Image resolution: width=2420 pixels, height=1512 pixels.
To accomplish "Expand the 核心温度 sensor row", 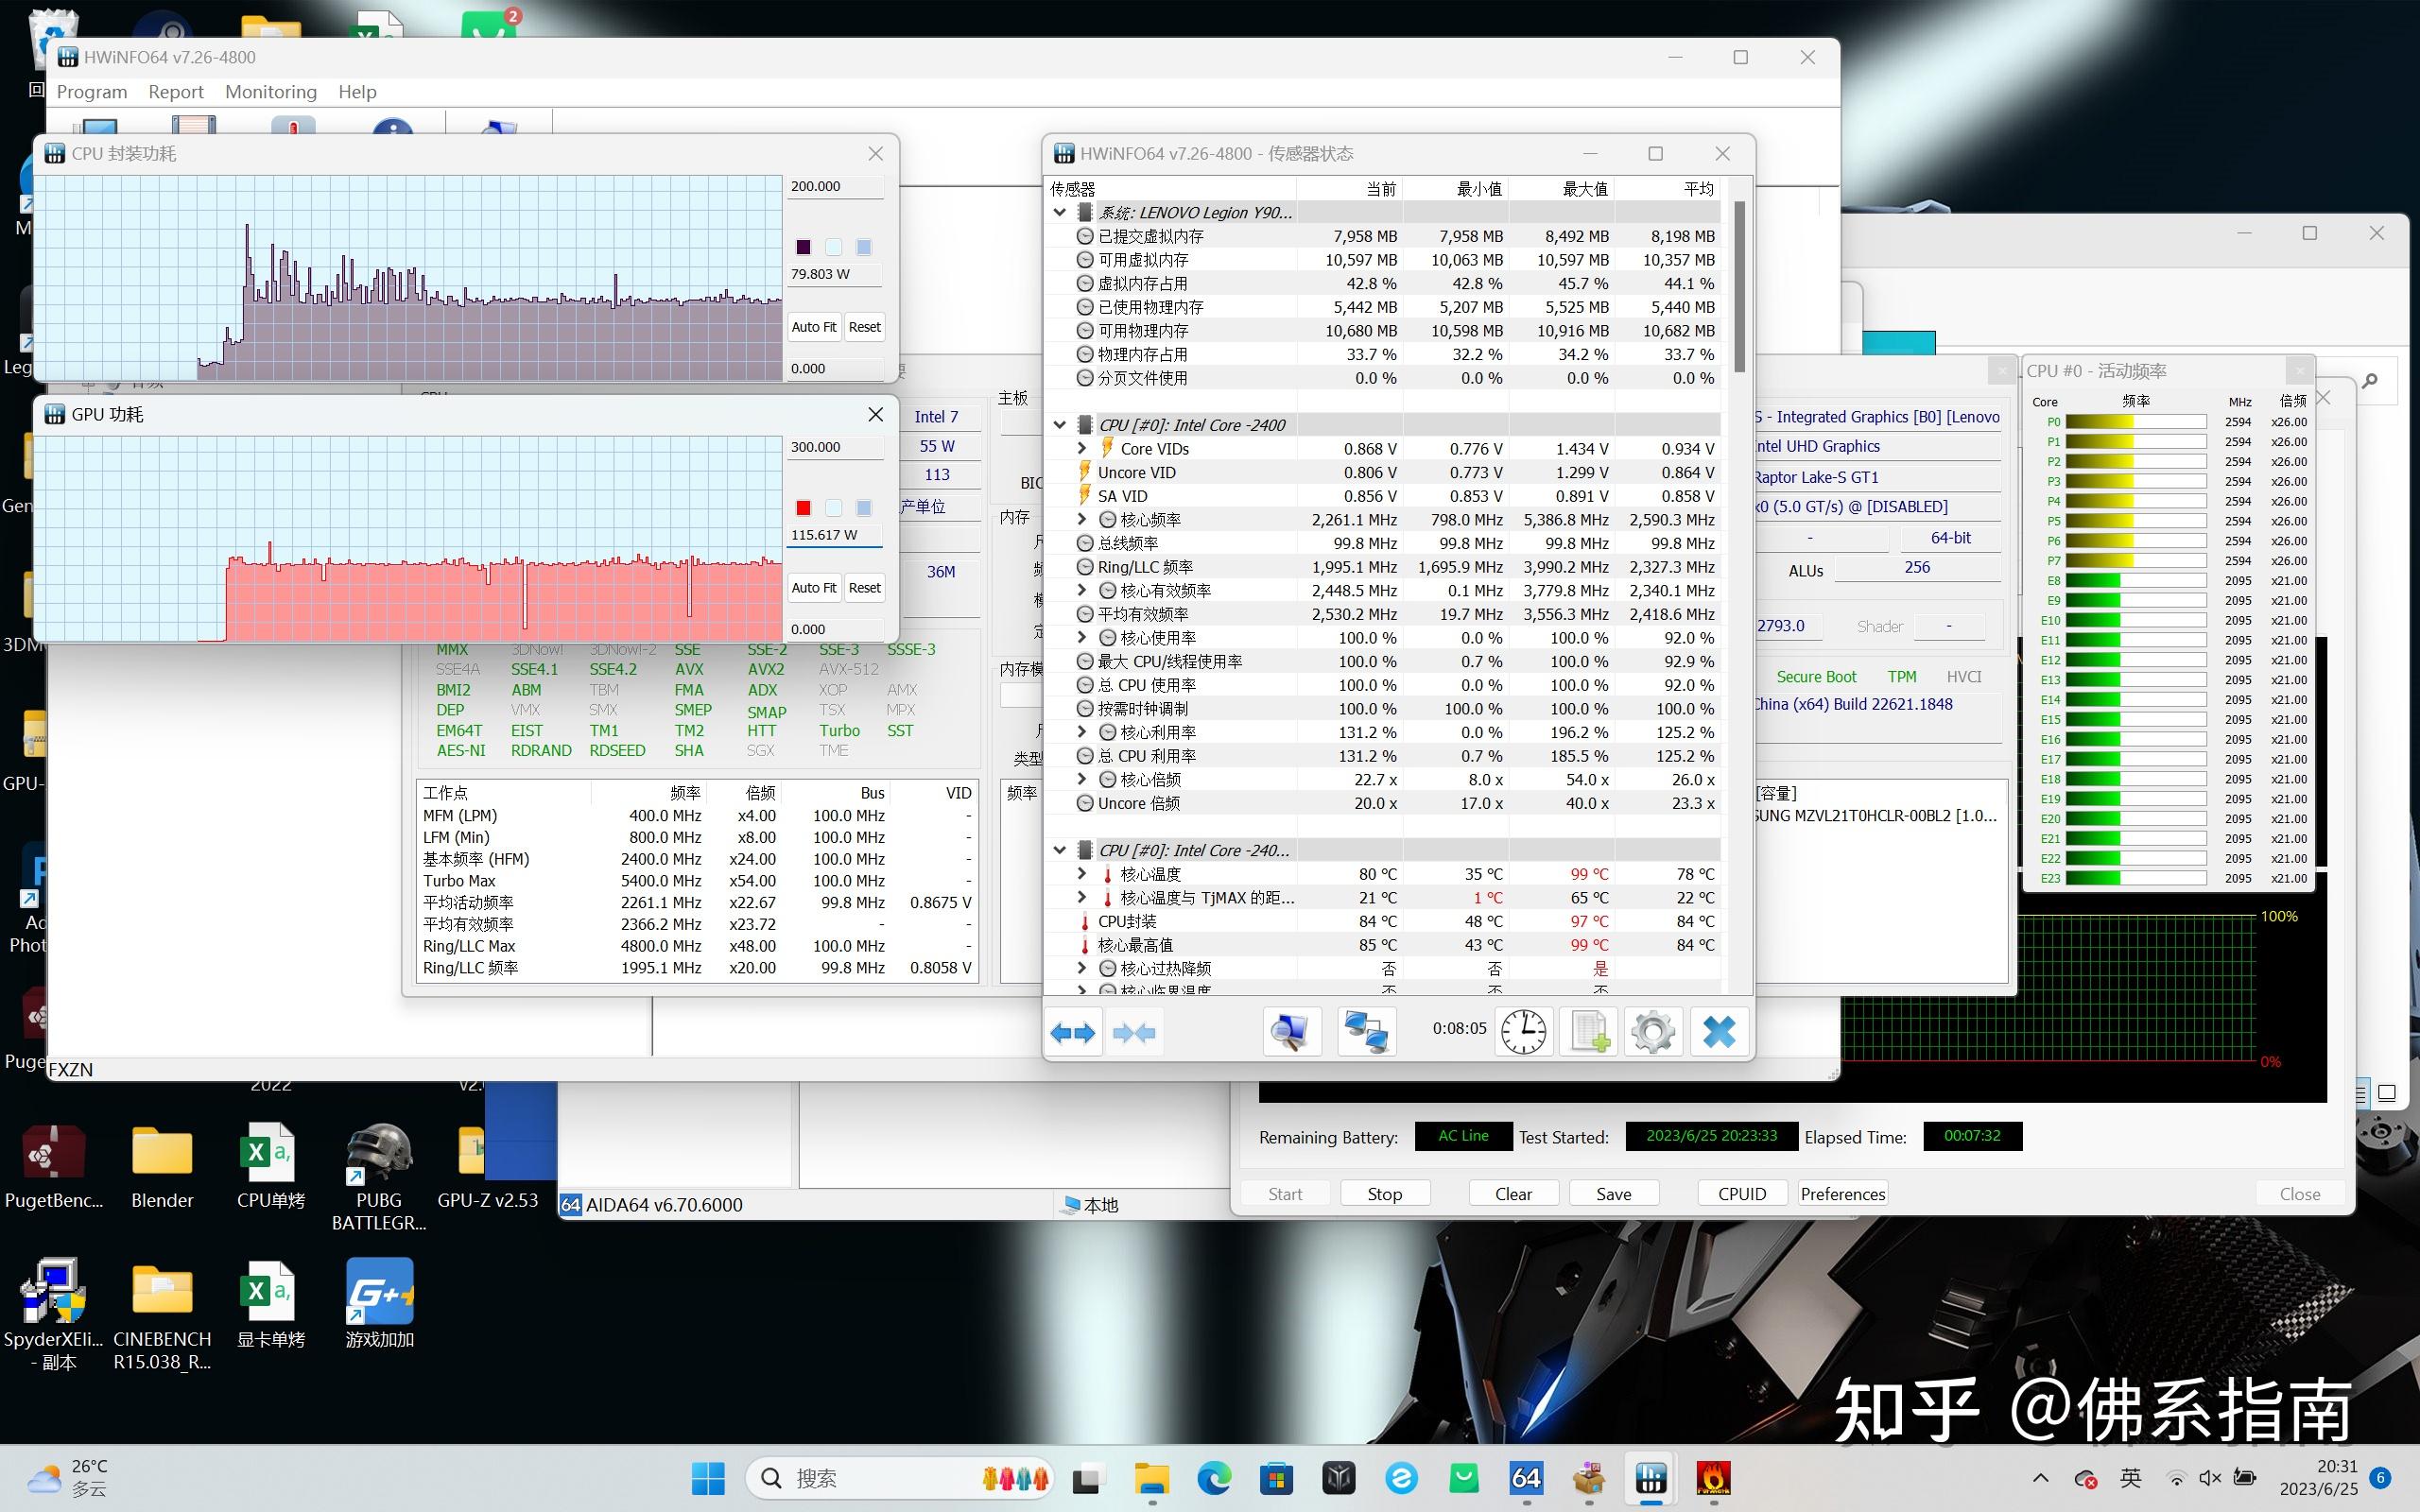I will coord(1082,873).
